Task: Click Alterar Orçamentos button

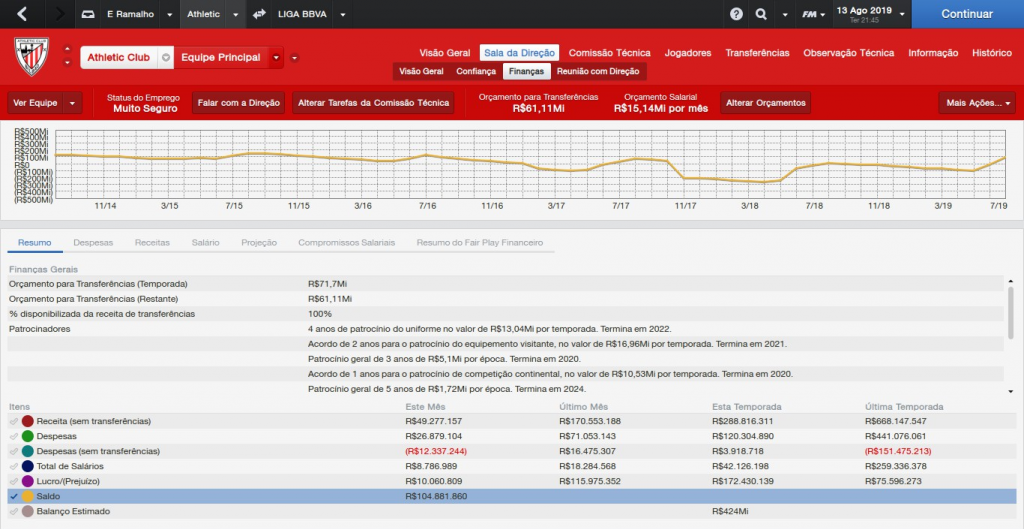Action: coord(765,103)
